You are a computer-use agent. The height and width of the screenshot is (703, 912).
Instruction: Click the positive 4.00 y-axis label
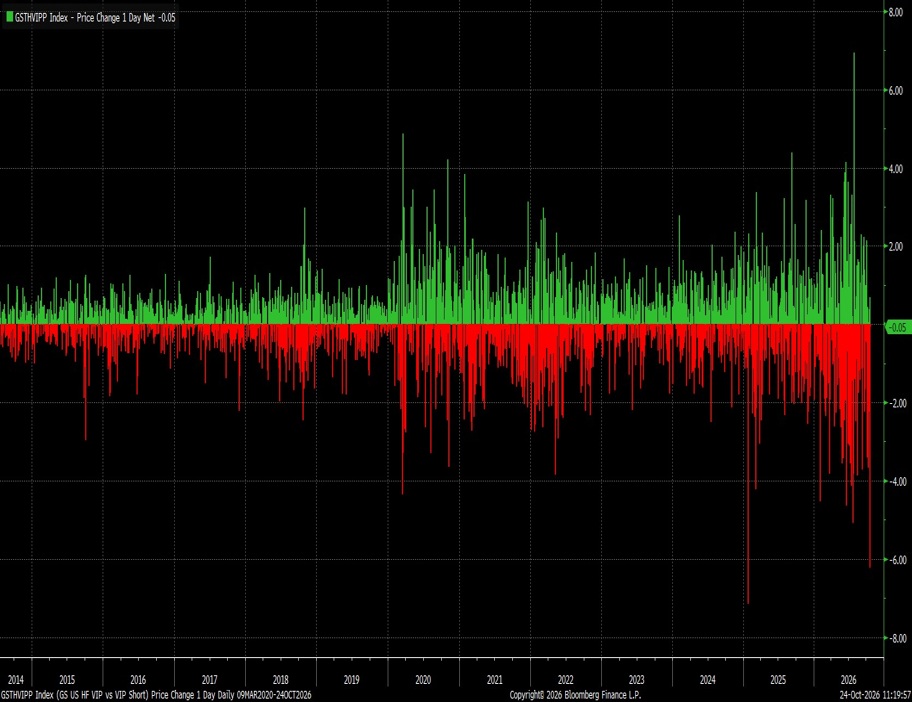895,169
